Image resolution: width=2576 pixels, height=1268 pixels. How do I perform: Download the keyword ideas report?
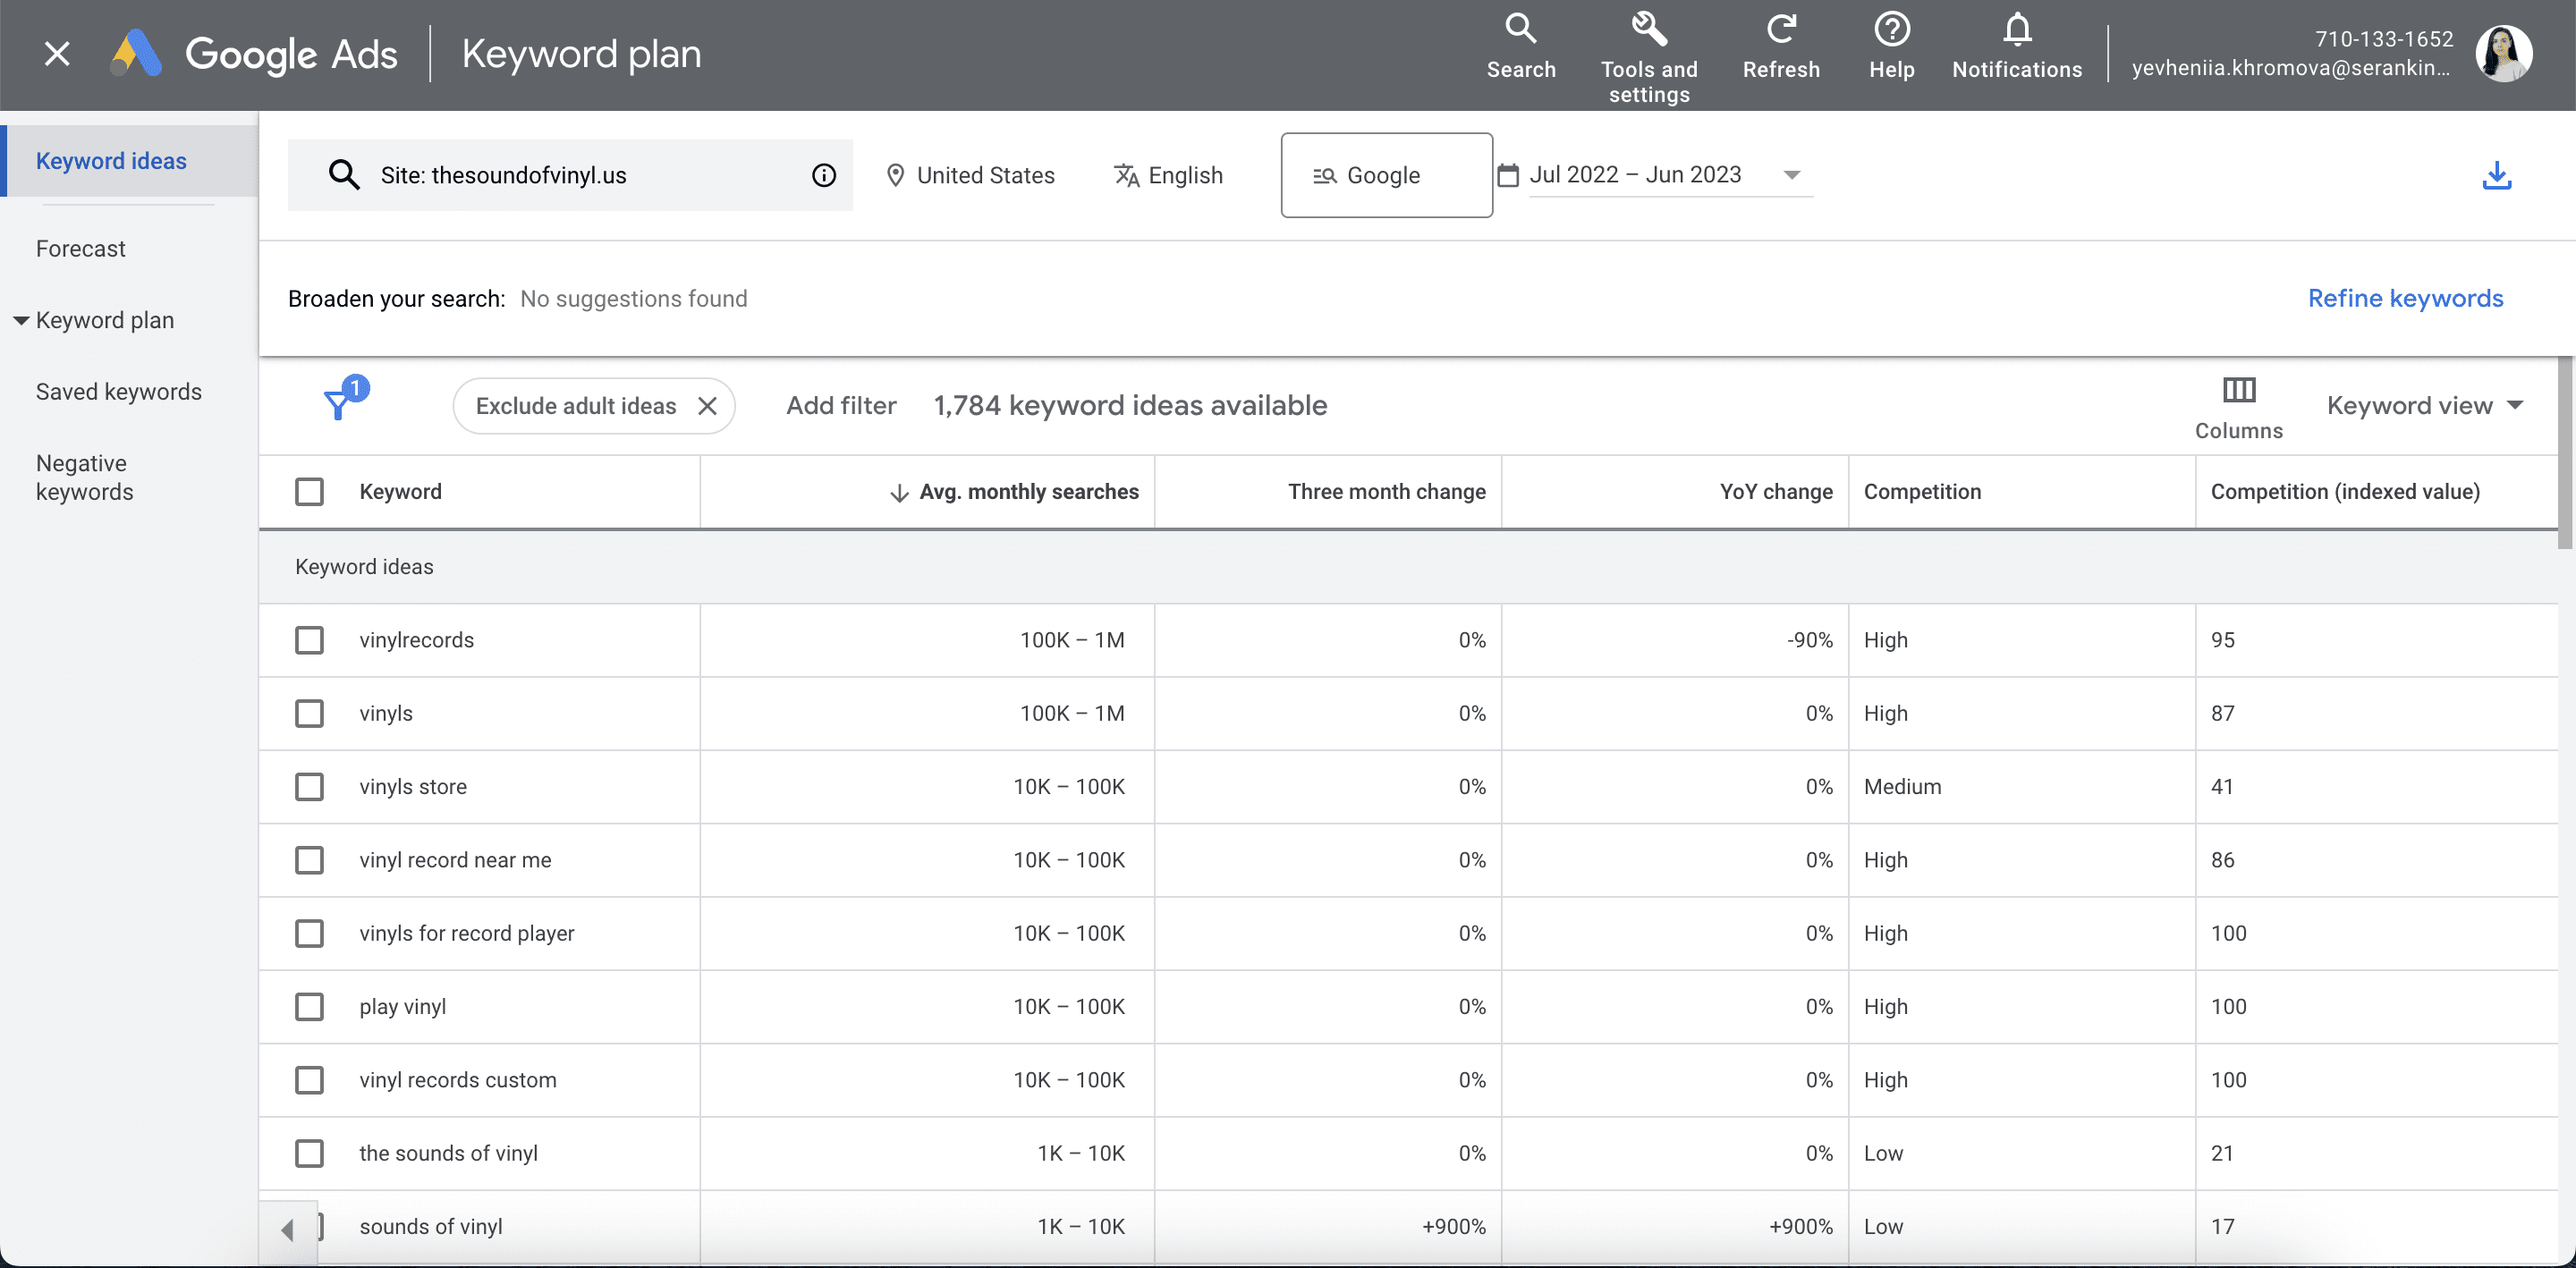pyautogui.click(x=2496, y=174)
